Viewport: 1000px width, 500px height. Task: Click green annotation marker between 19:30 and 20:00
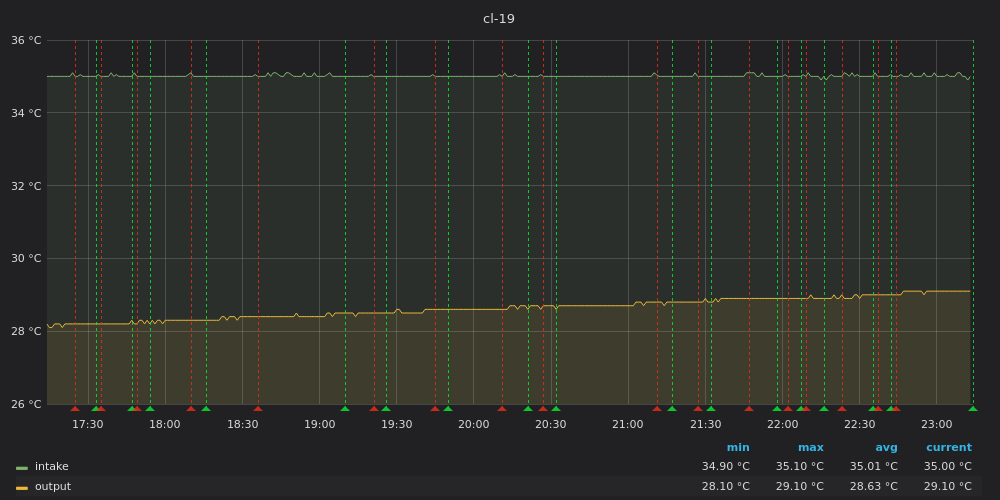448,408
